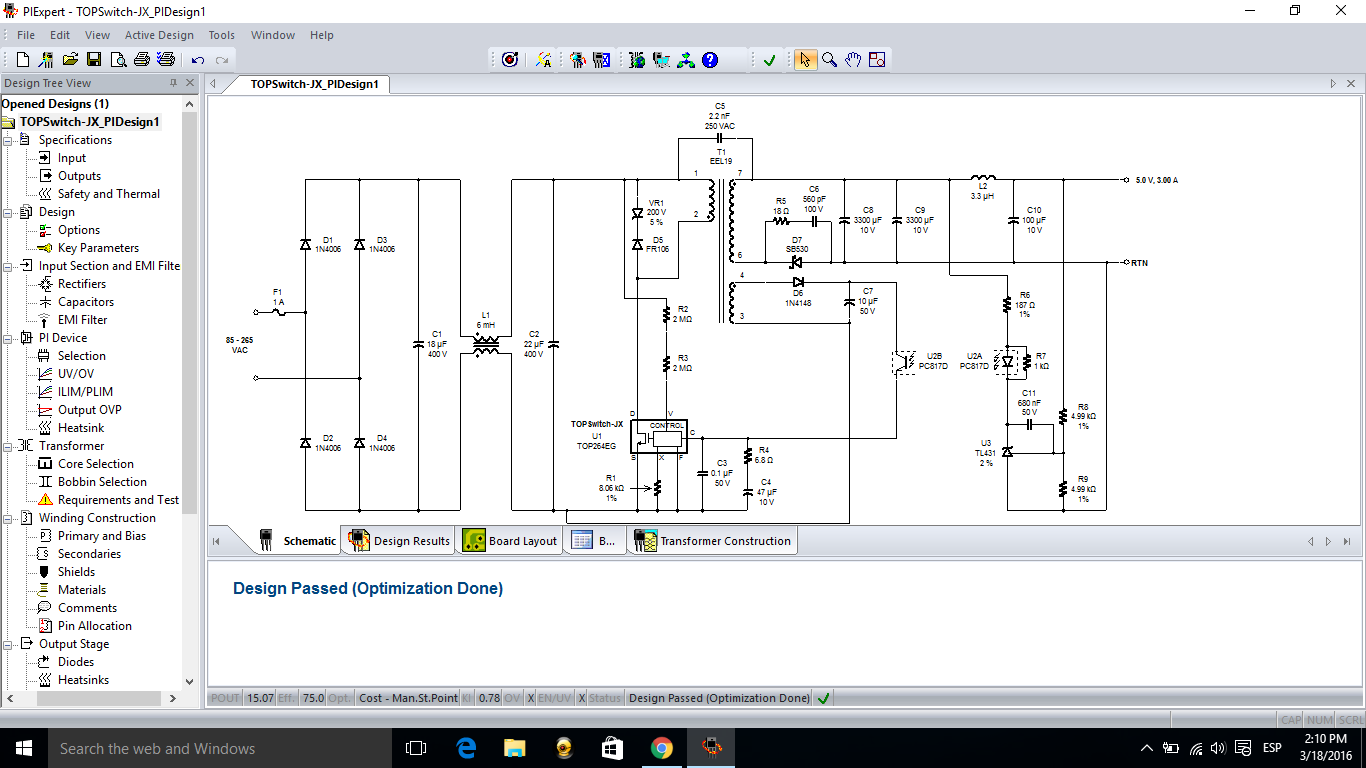Pin the Design Tree View panel

173,83
